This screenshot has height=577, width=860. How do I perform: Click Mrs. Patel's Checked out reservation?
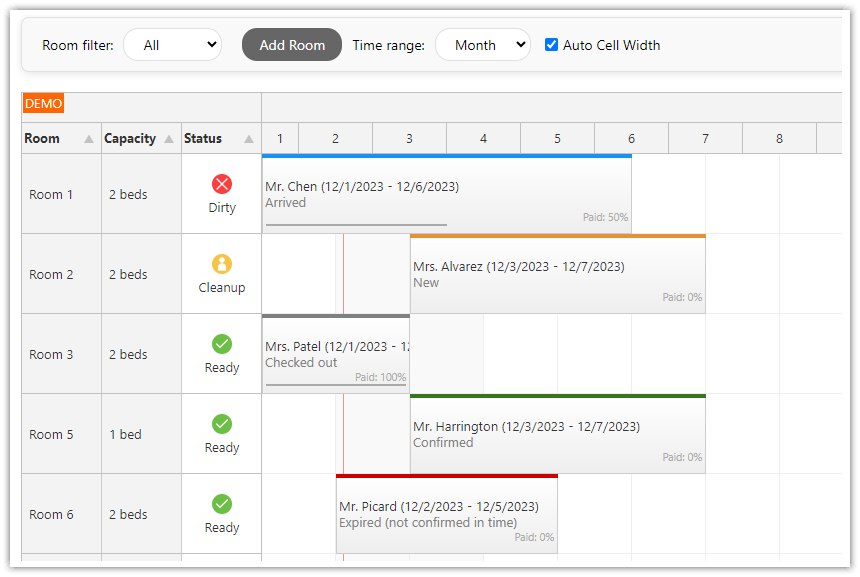[335, 354]
